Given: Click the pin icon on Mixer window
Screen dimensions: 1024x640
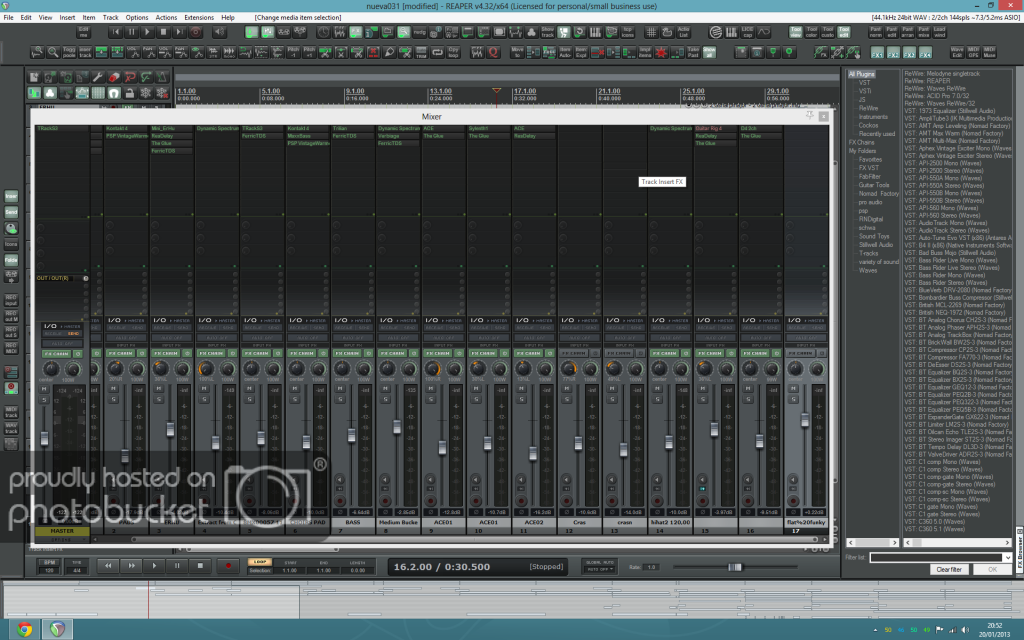Looking at the screenshot, I should click(811, 117).
